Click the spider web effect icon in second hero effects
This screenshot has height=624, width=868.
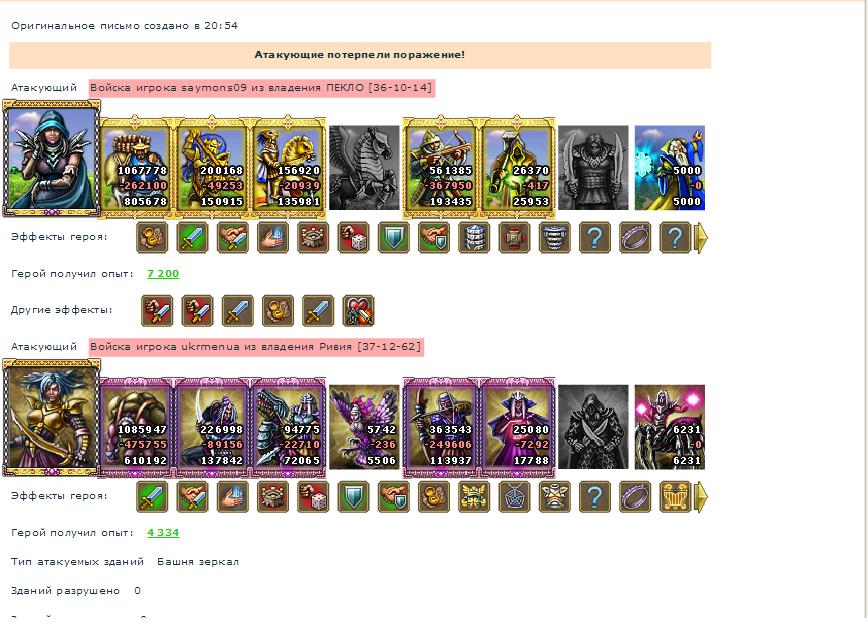point(514,497)
